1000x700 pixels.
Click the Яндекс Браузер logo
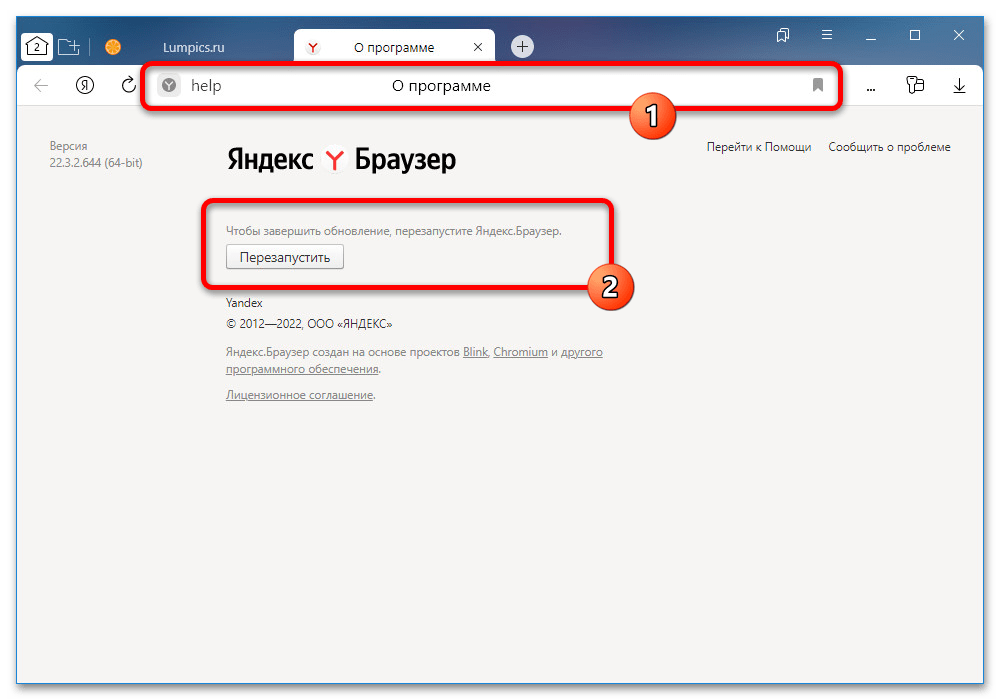pyautogui.click(x=341, y=159)
